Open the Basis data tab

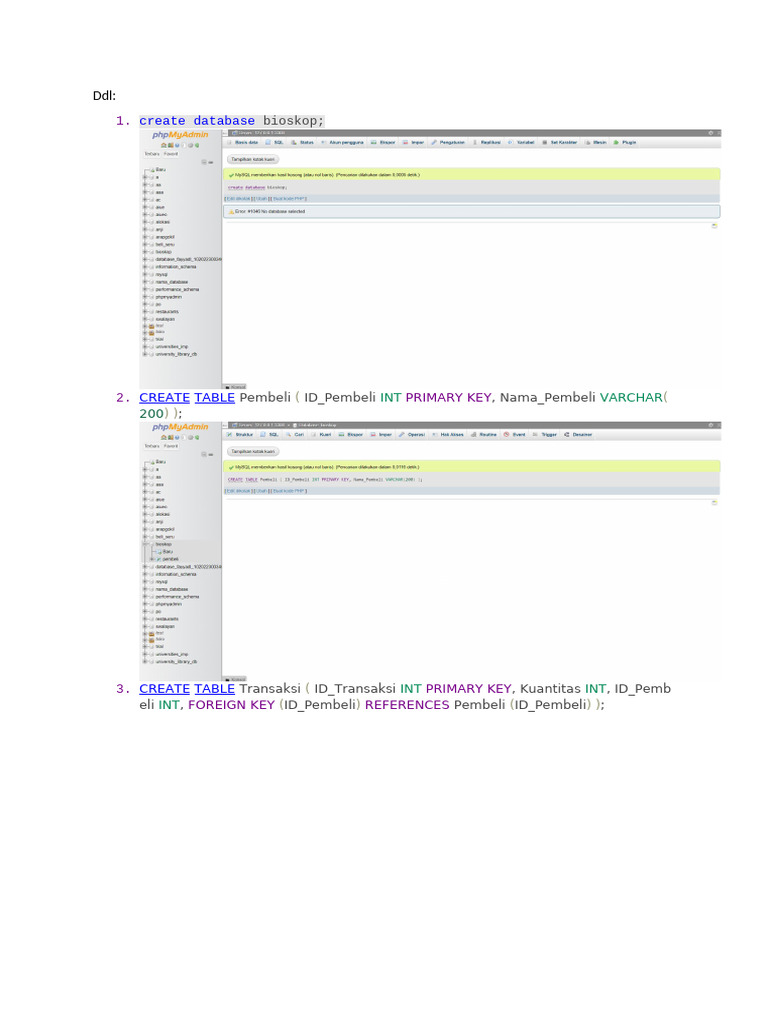[x=243, y=142]
